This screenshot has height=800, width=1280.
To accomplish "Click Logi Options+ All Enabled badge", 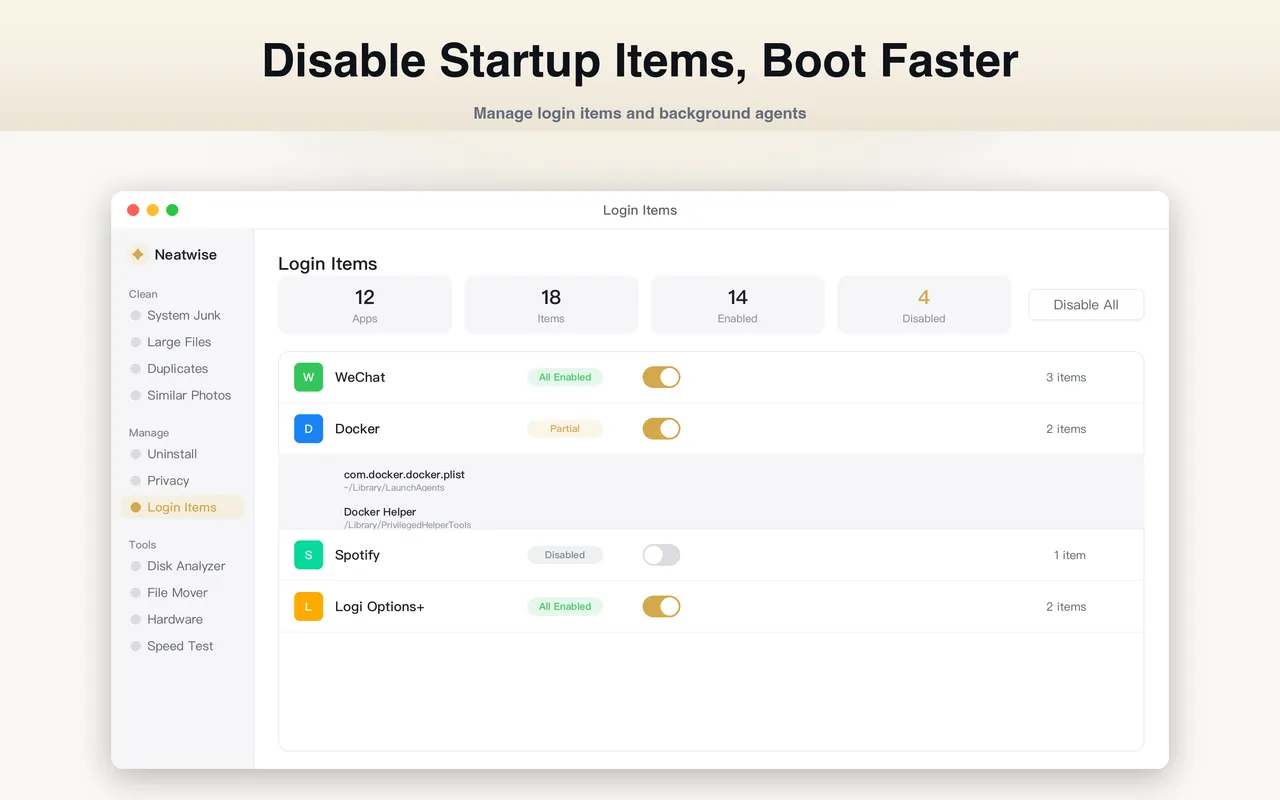I will [565, 607].
